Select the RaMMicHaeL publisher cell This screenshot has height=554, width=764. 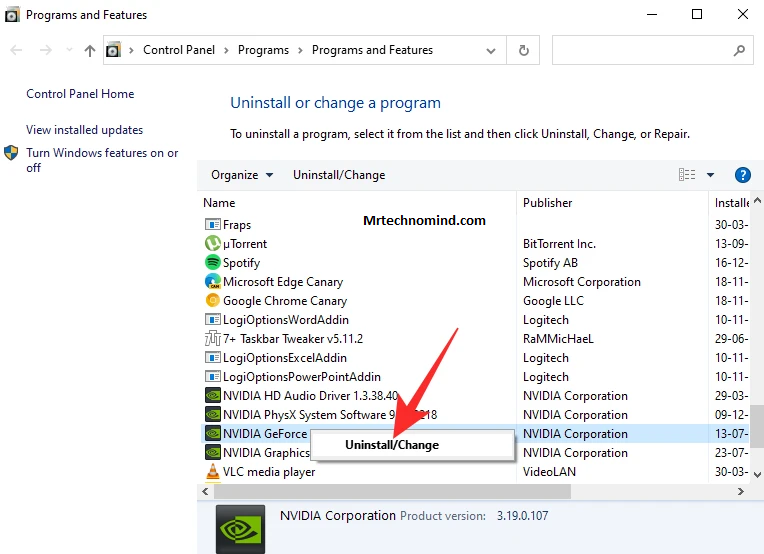coord(558,339)
